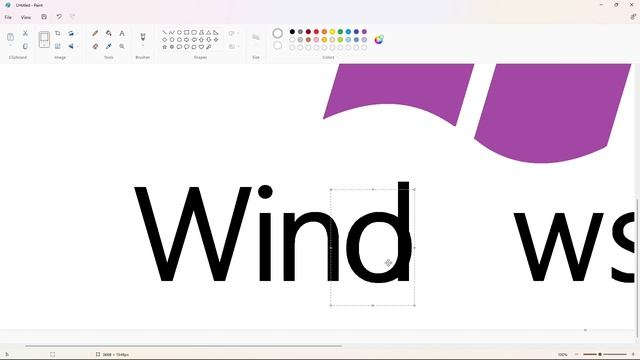This screenshot has height=360, width=640.
Task: Select the Pencil tool
Action: tap(95, 33)
